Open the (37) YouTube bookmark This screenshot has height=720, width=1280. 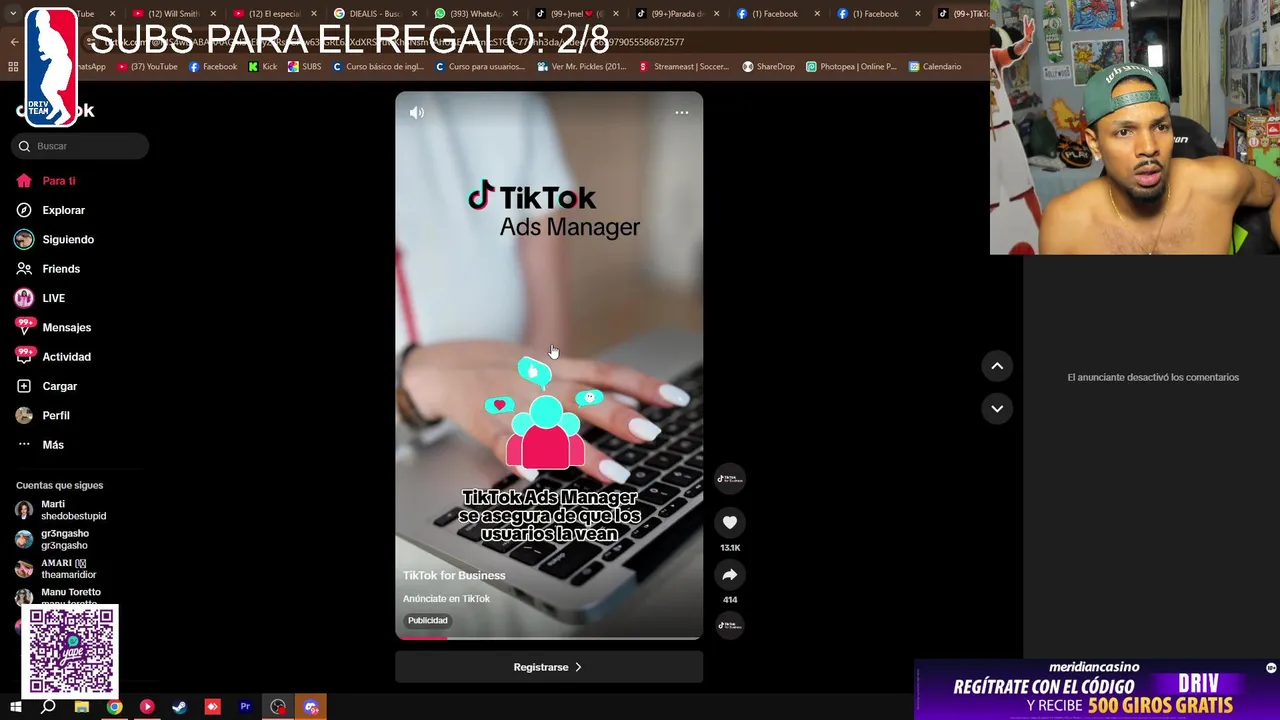tap(147, 67)
